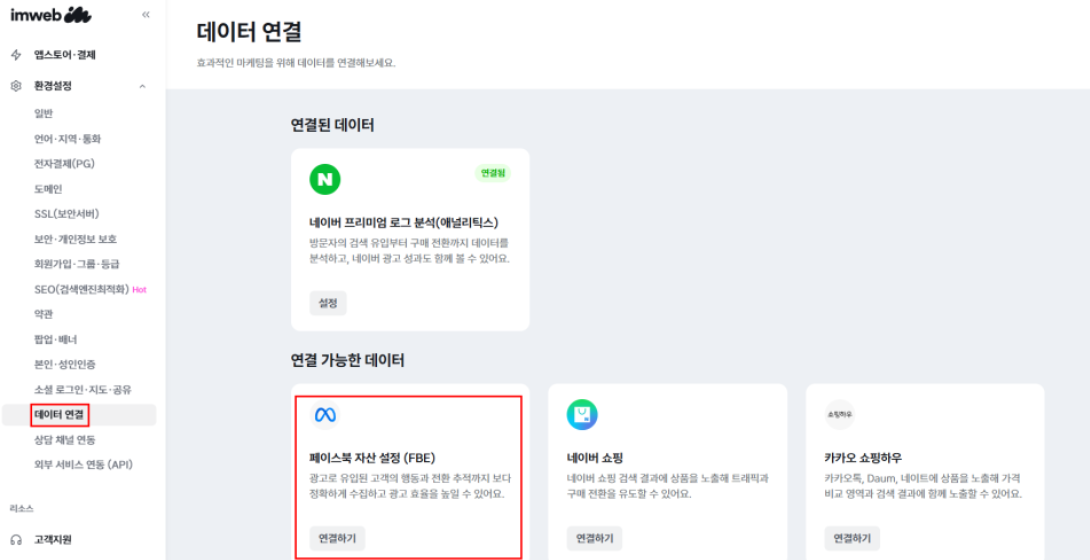Open 환경설정 menu
The width and height of the screenshot is (1090, 560).
[53, 86]
